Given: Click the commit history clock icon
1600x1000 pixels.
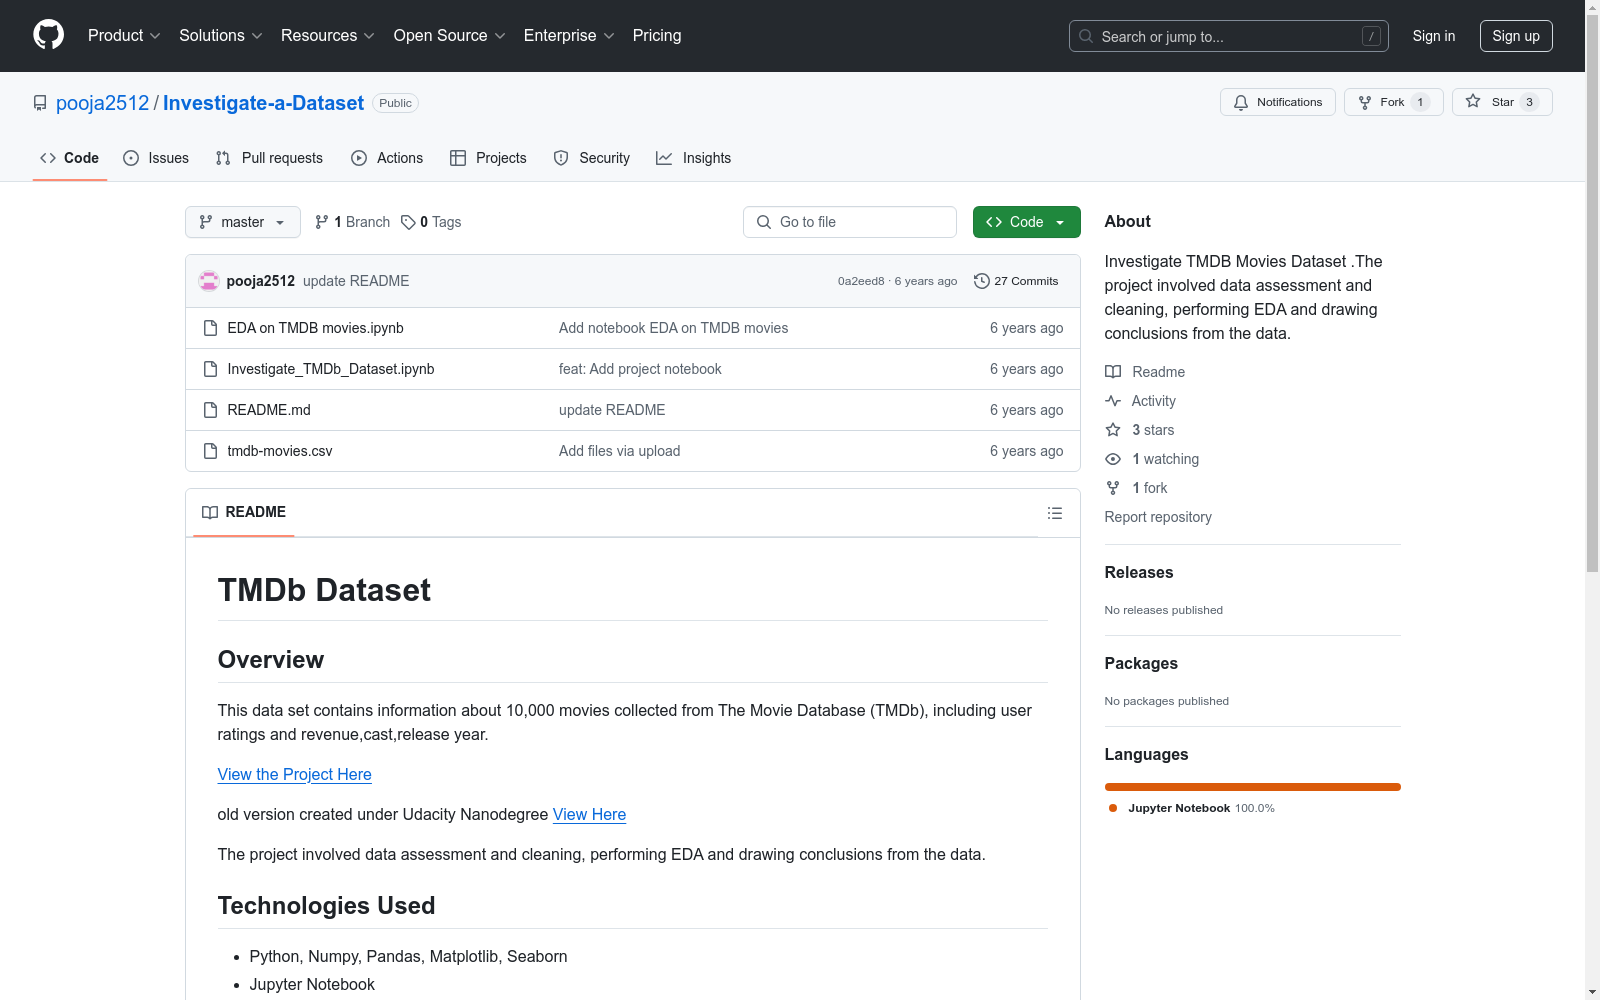Looking at the screenshot, I should click(982, 281).
